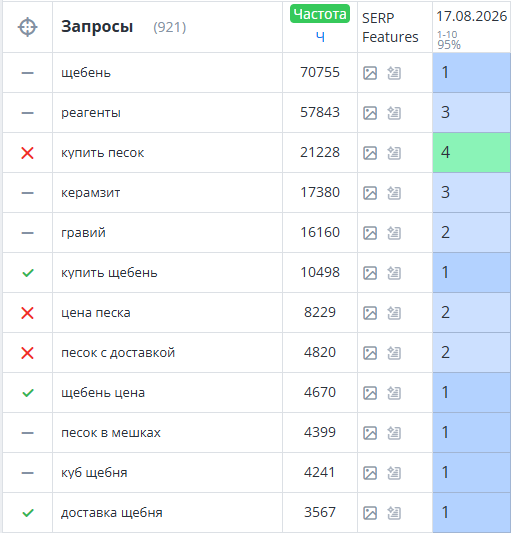
Task: Click the 17.08.2026 date column header
Action: point(472,16)
